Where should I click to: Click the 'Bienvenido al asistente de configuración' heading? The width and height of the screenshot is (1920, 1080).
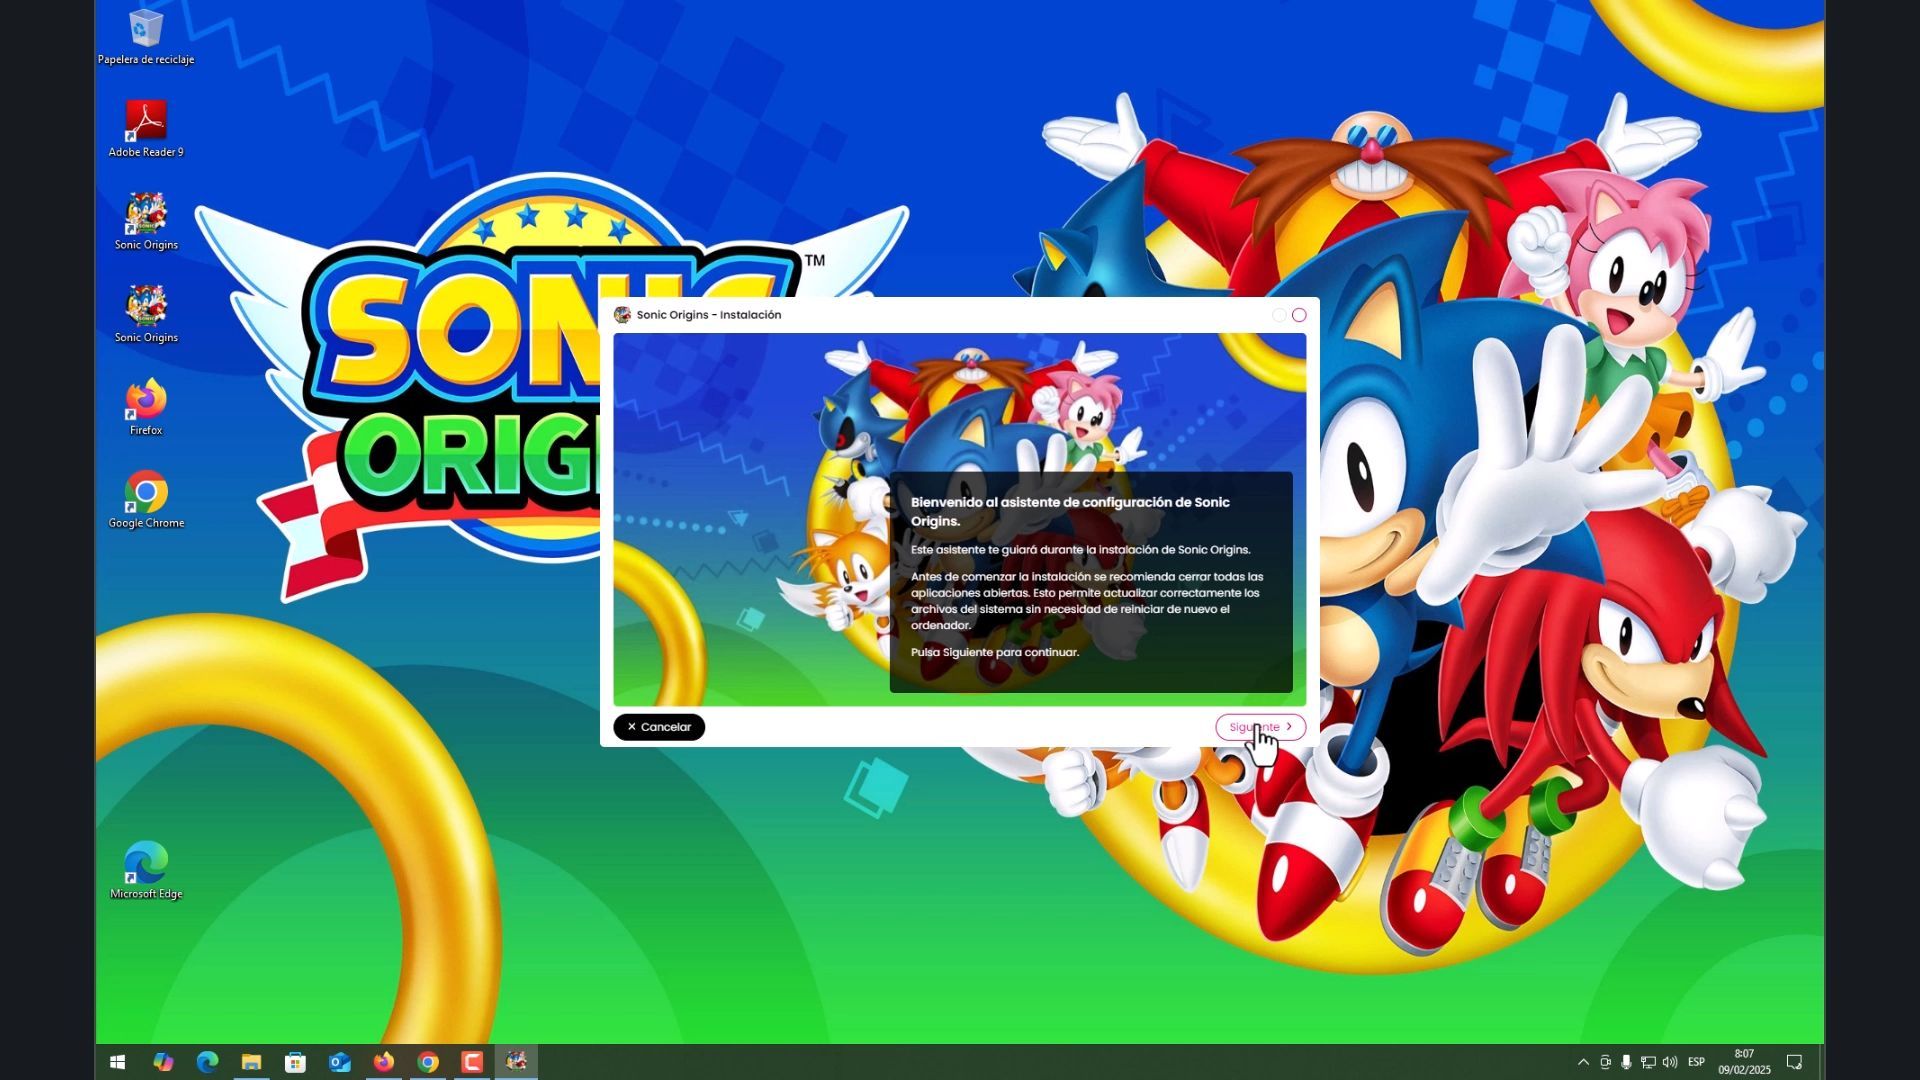pos(1070,511)
